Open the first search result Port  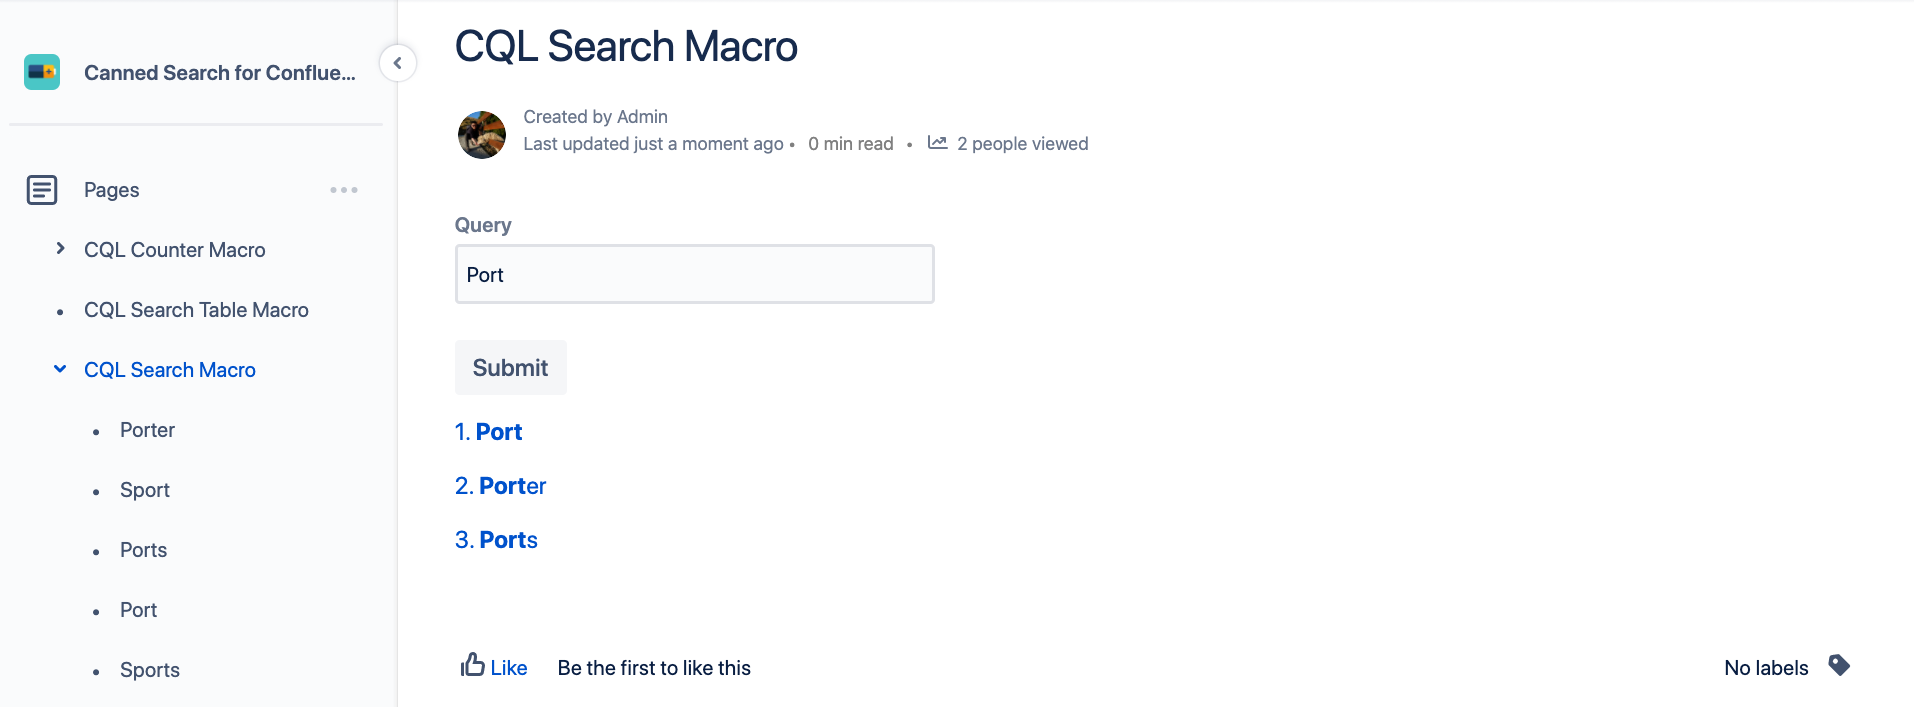pos(498,432)
